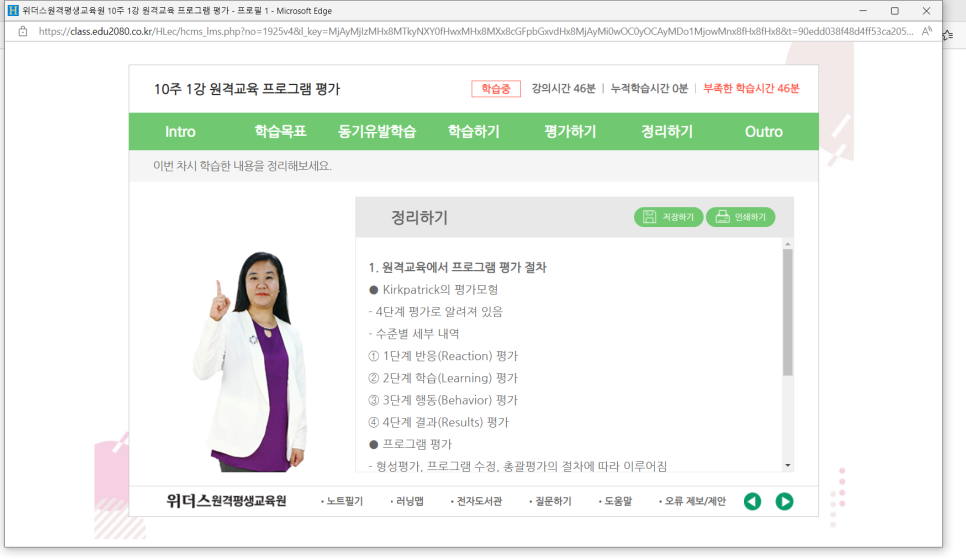Open 질문하기 ask-question link
This screenshot has width=966, height=559.
click(551, 501)
